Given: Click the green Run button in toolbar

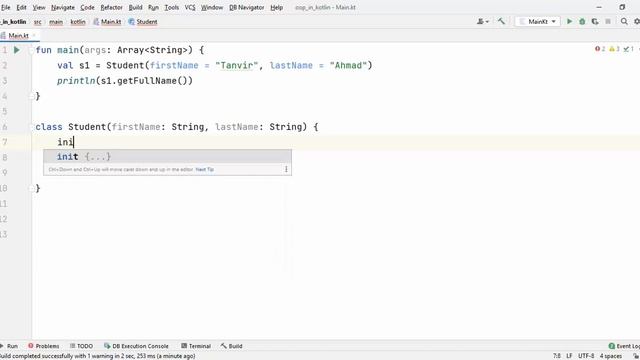Looking at the screenshot, I should (x=569, y=22).
